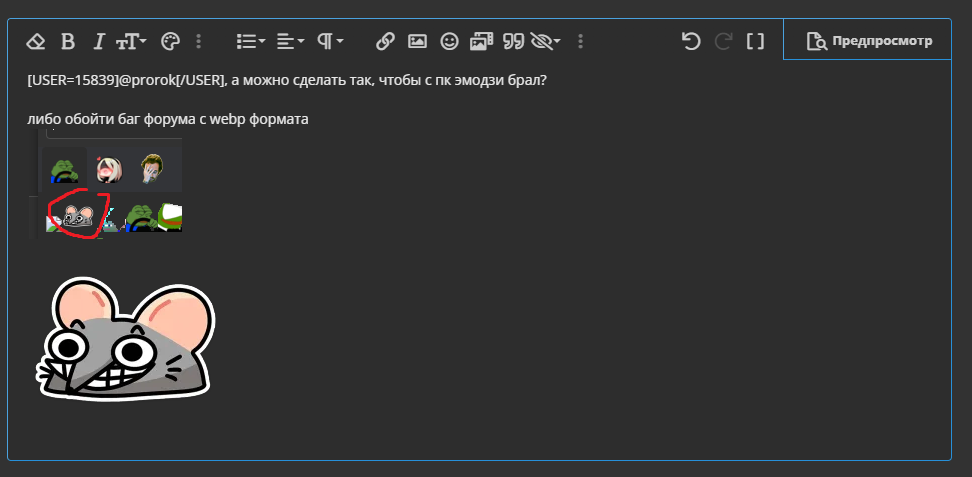Click the empty editor area below the sticker
Image resolution: width=972 pixels, height=477 pixels.
tap(479, 431)
